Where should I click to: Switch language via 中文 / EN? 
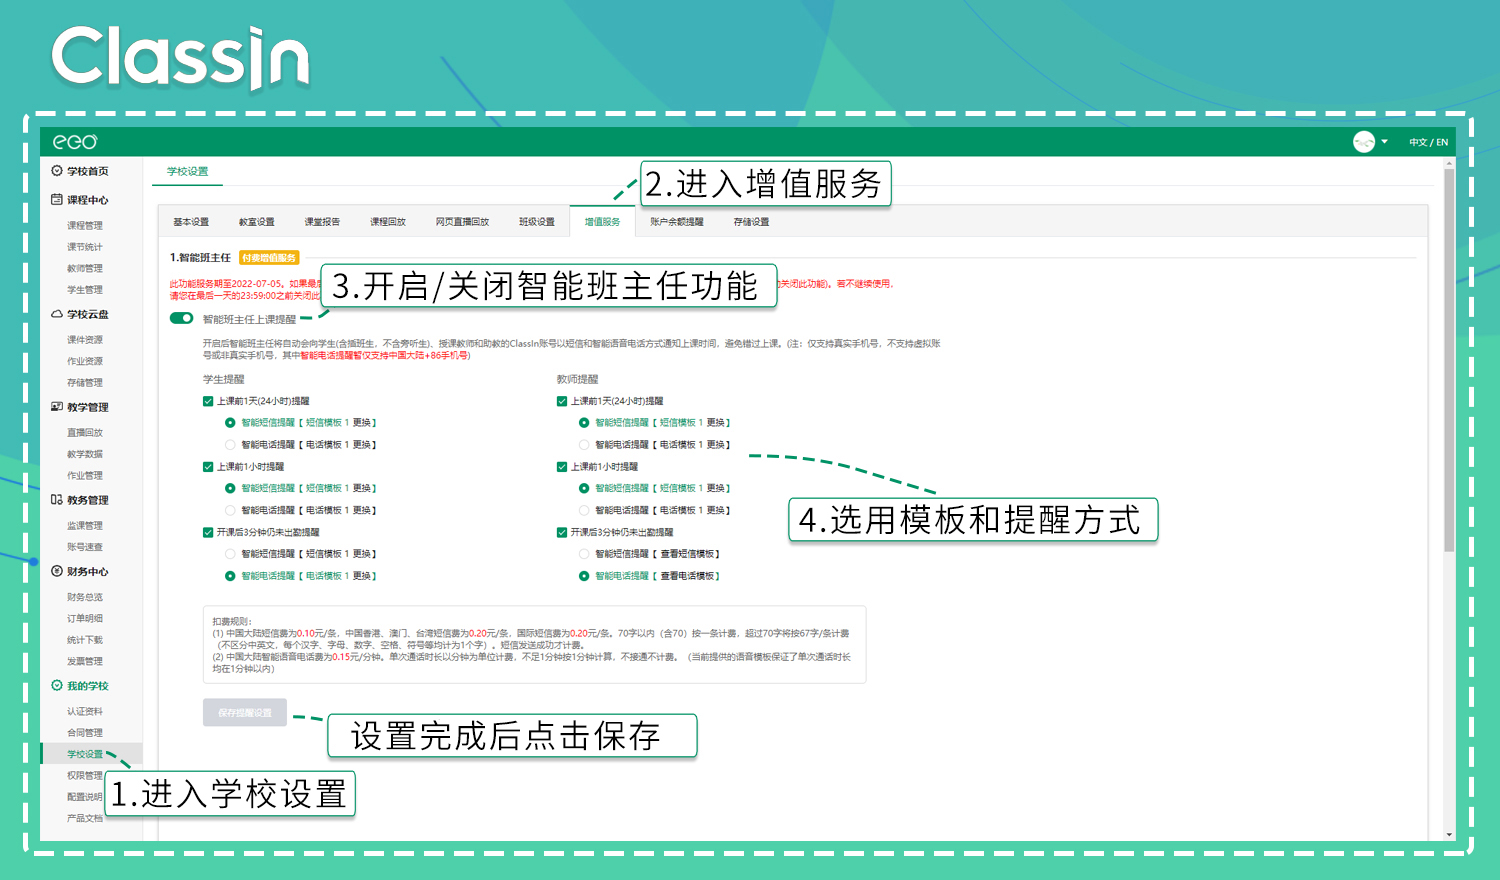tap(1428, 142)
